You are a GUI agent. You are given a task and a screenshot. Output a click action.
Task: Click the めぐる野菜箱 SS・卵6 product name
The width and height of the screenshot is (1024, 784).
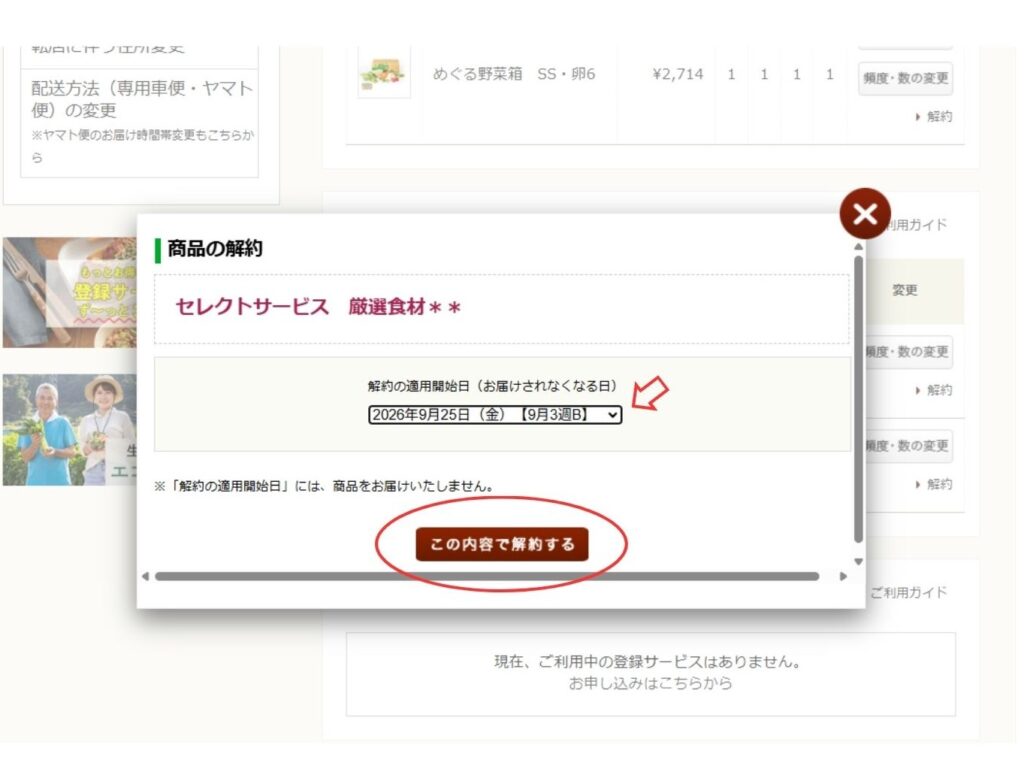coord(513,74)
